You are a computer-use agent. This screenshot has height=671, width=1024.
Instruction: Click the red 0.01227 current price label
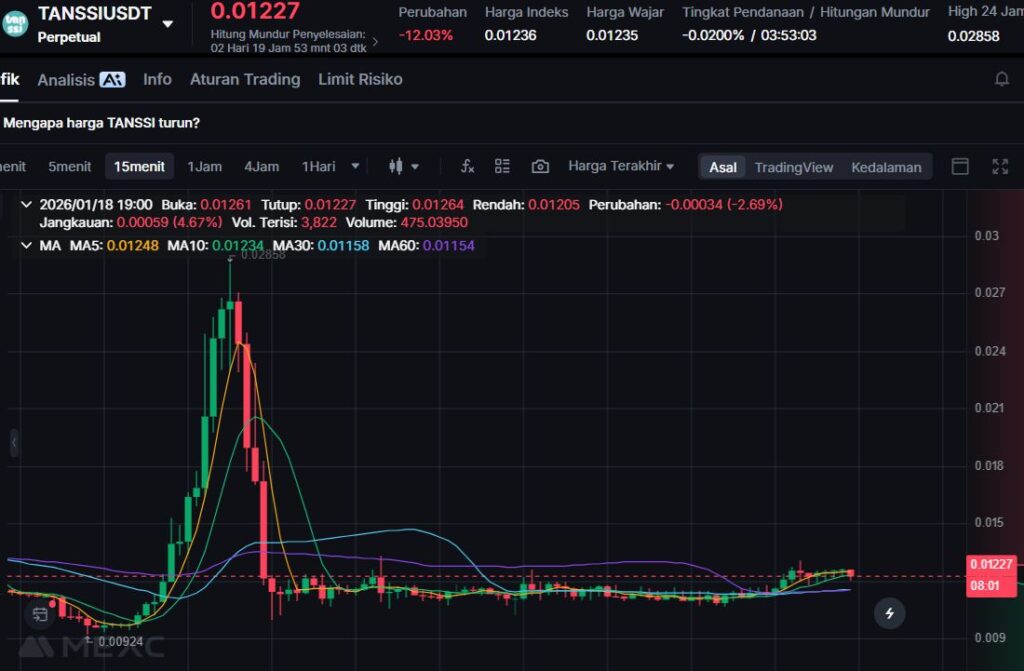point(991,564)
